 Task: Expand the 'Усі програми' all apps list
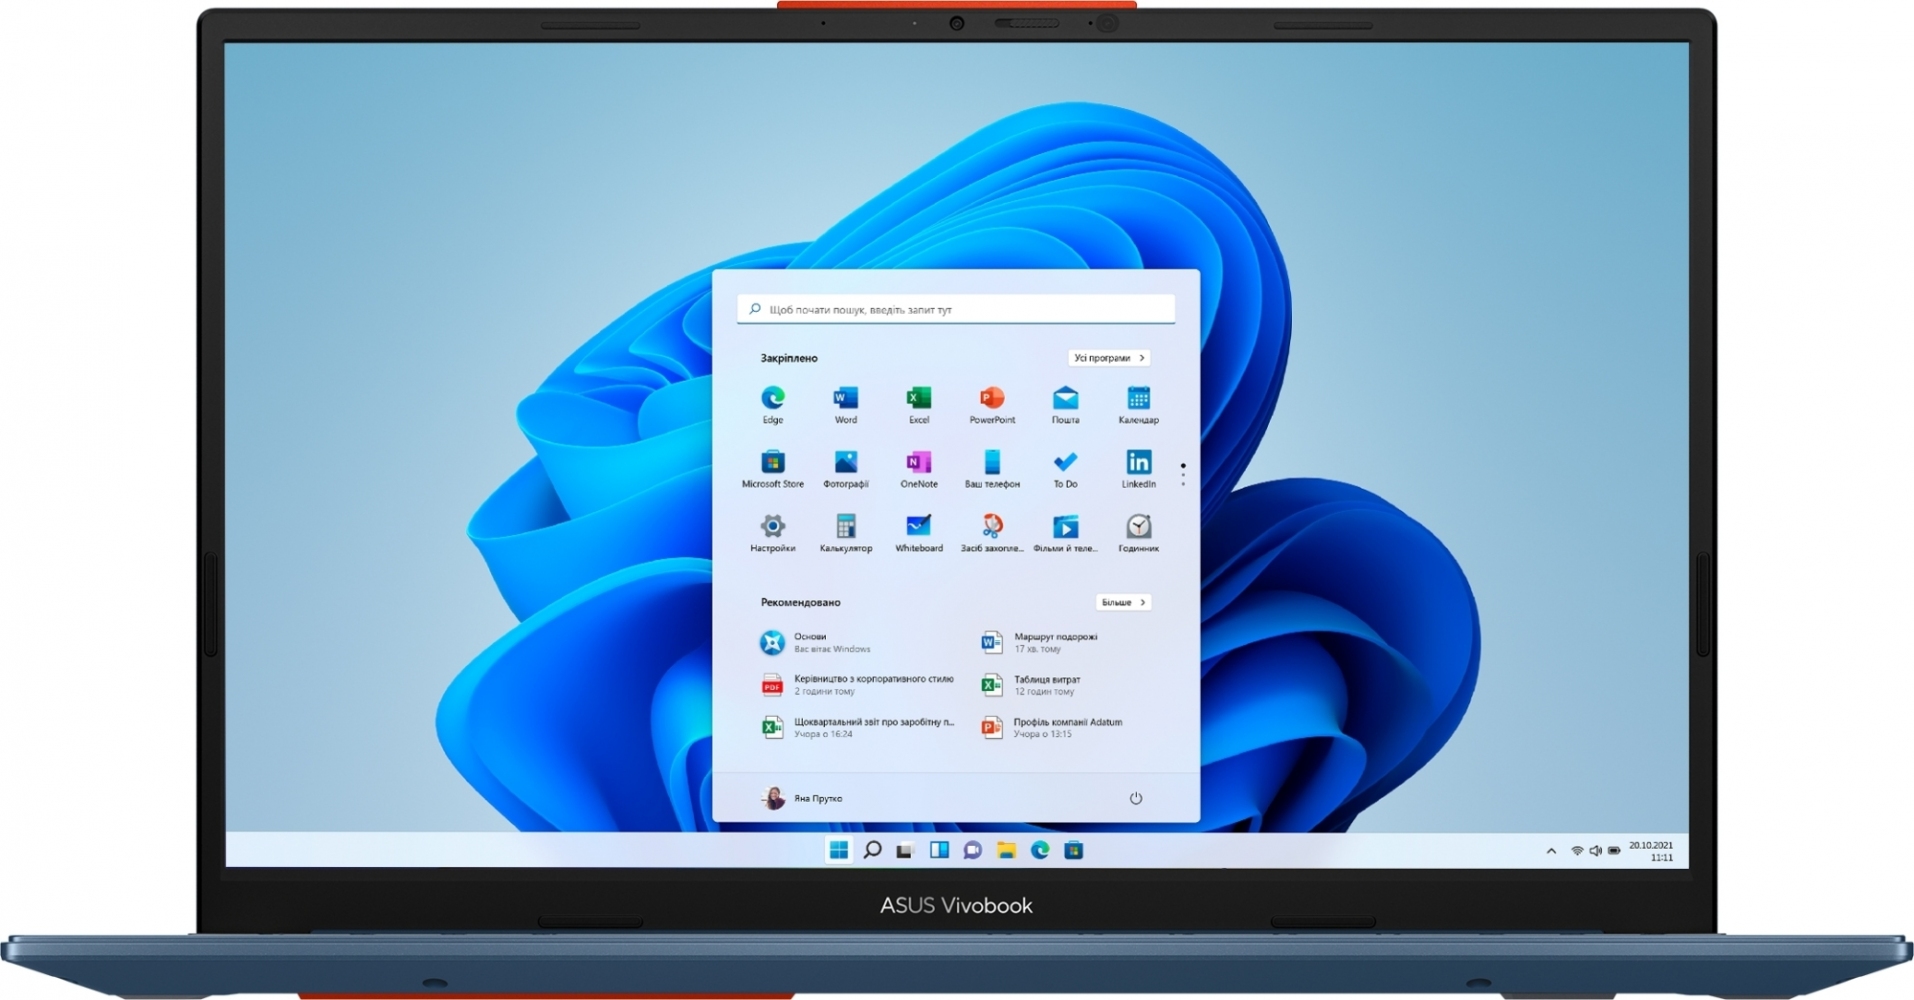(1108, 358)
